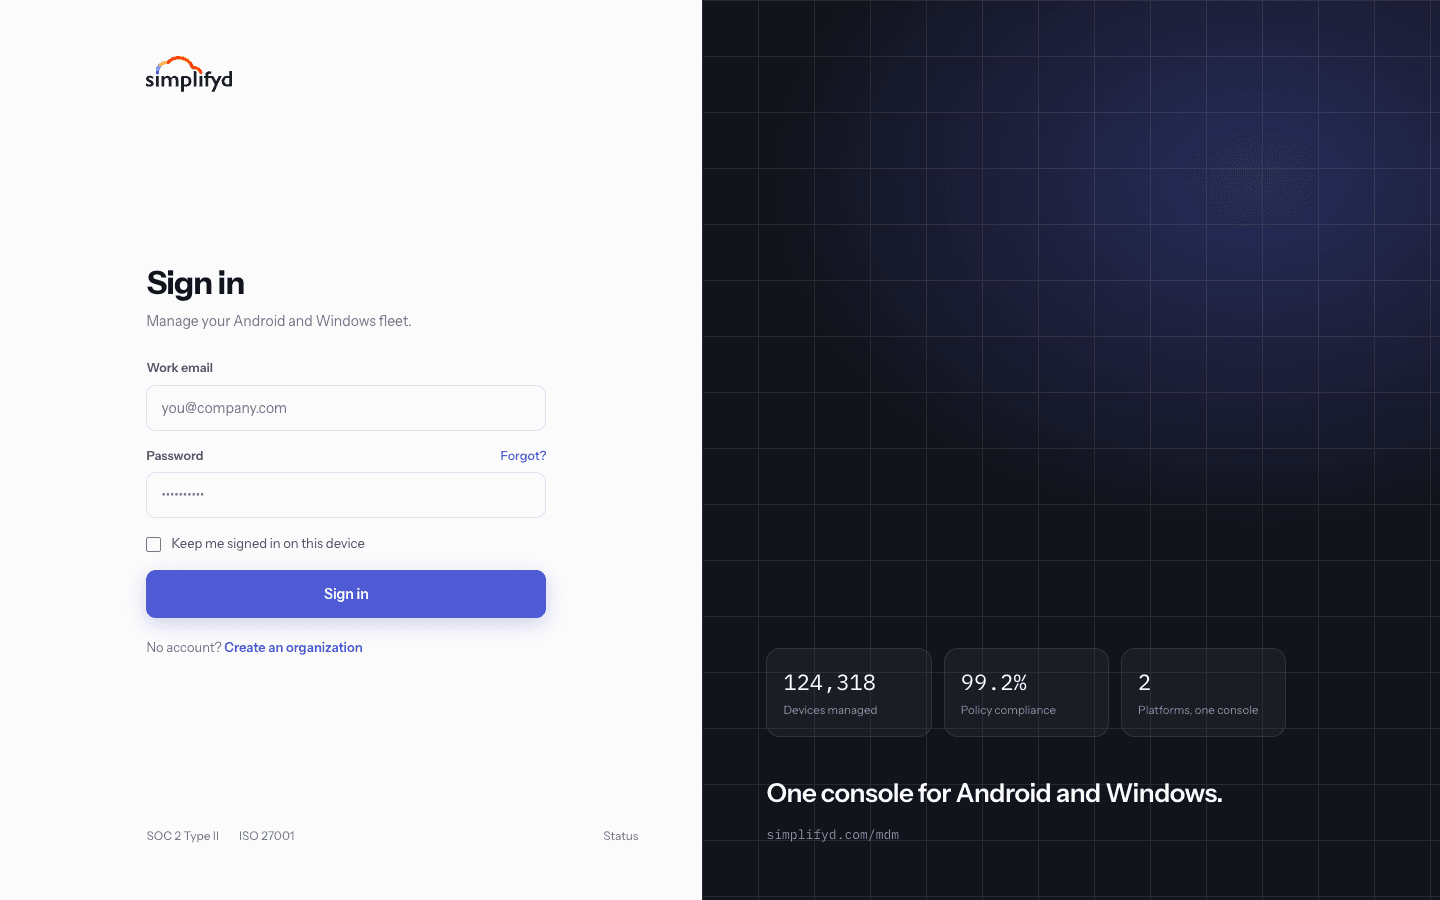Click 'Manage your Android and Windows fleet.' text

click(279, 321)
